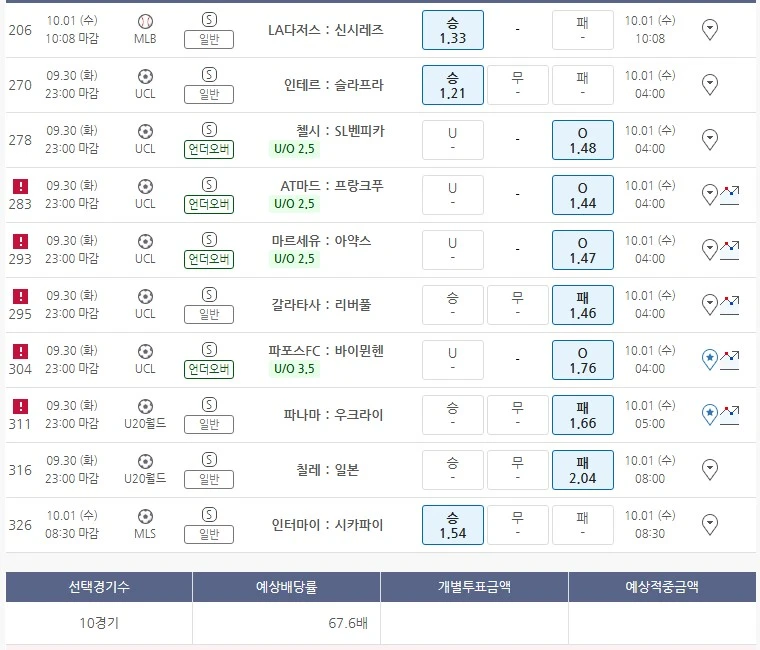Click the red alert icon on game 311
The image size is (760, 650).
point(20,406)
